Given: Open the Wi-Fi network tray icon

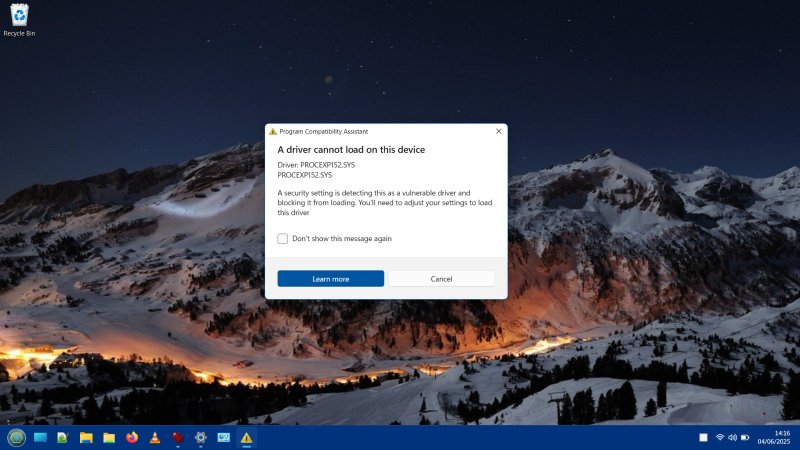Looking at the screenshot, I should 719,438.
